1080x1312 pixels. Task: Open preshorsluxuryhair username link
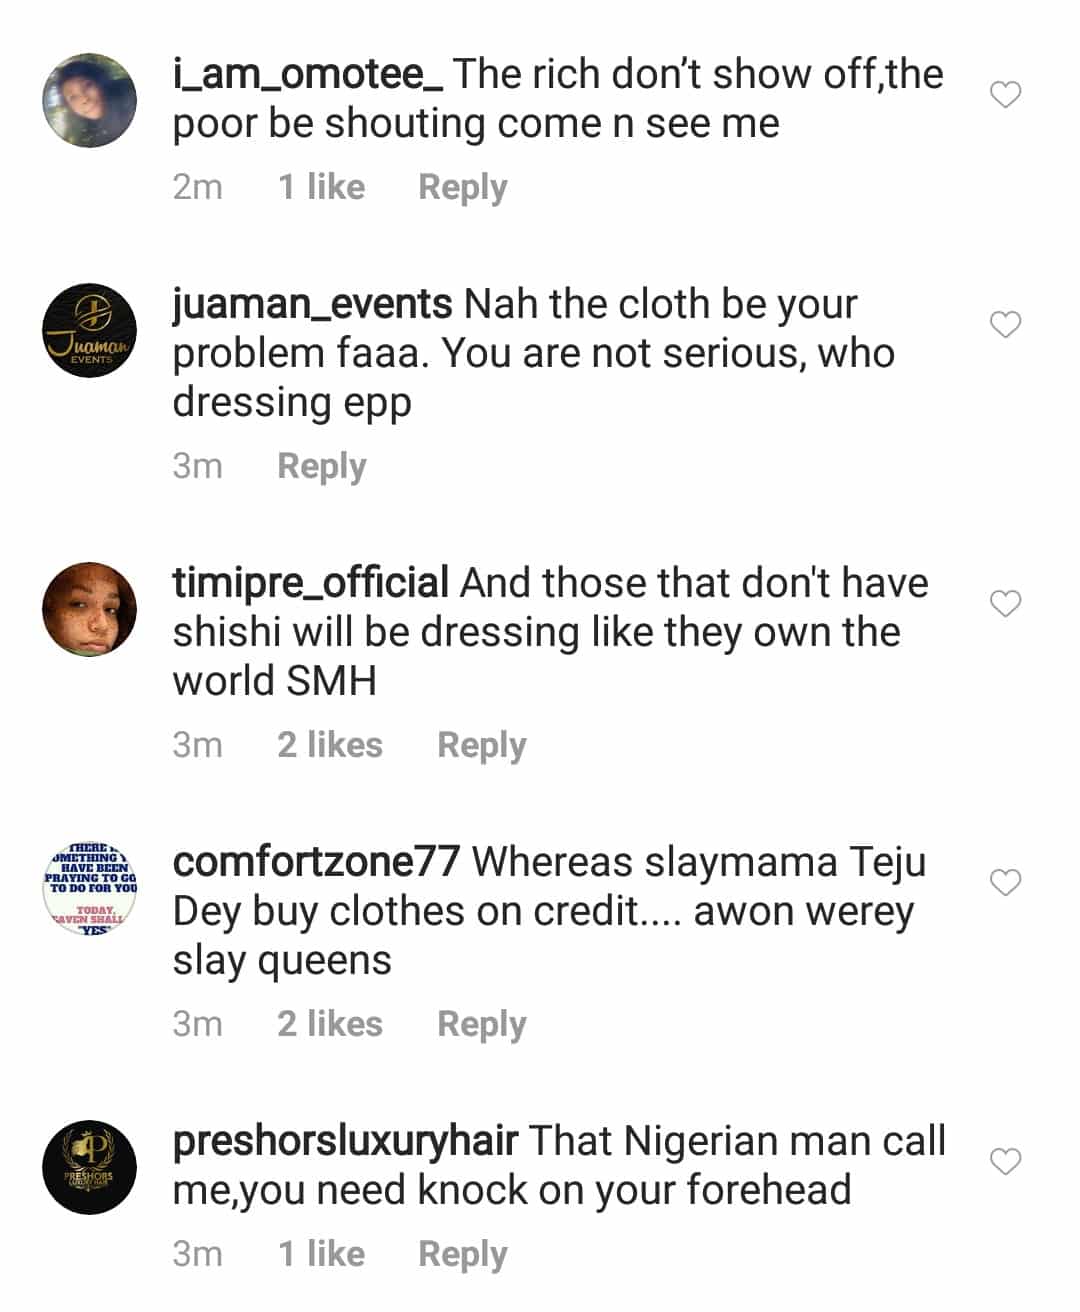click(x=345, y=1141)
